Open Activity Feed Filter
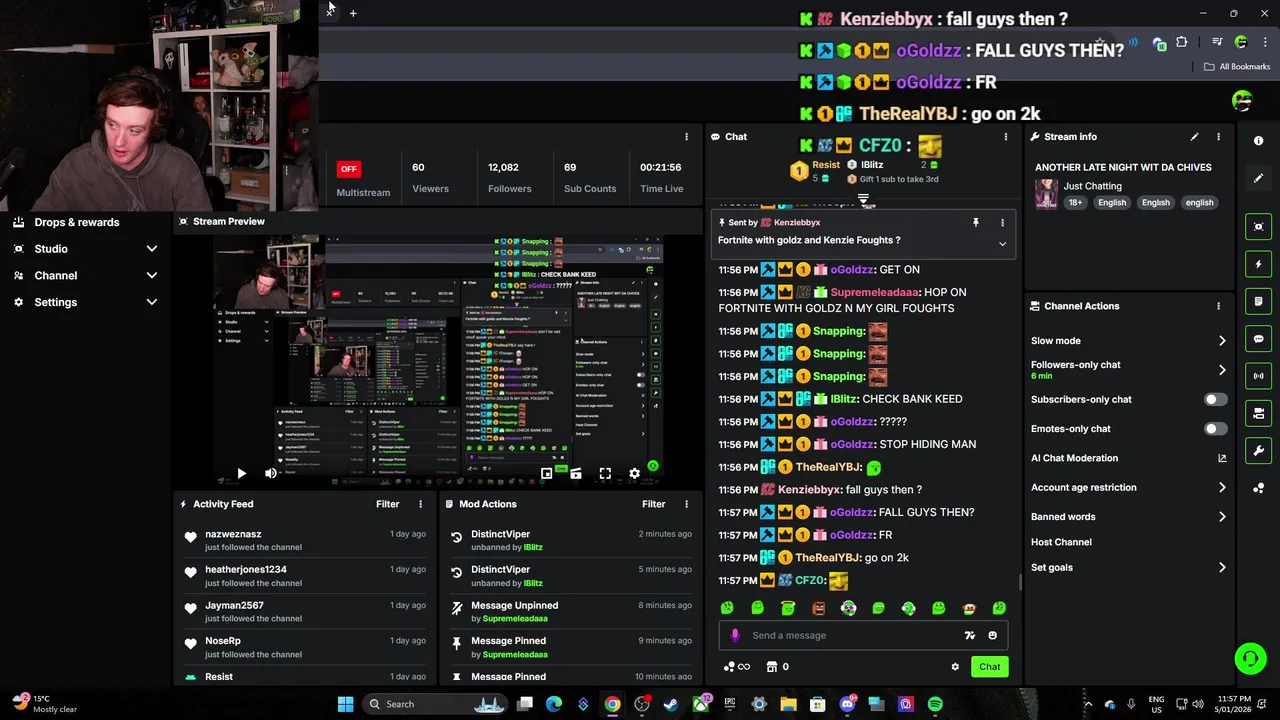Screen dimensions: 1280x720 [387, 504]
